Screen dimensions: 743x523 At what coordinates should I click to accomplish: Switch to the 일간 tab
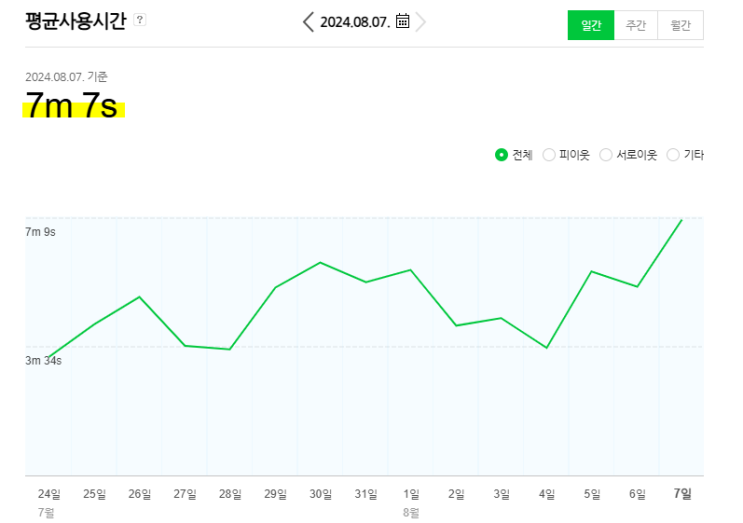click(591, 25)
